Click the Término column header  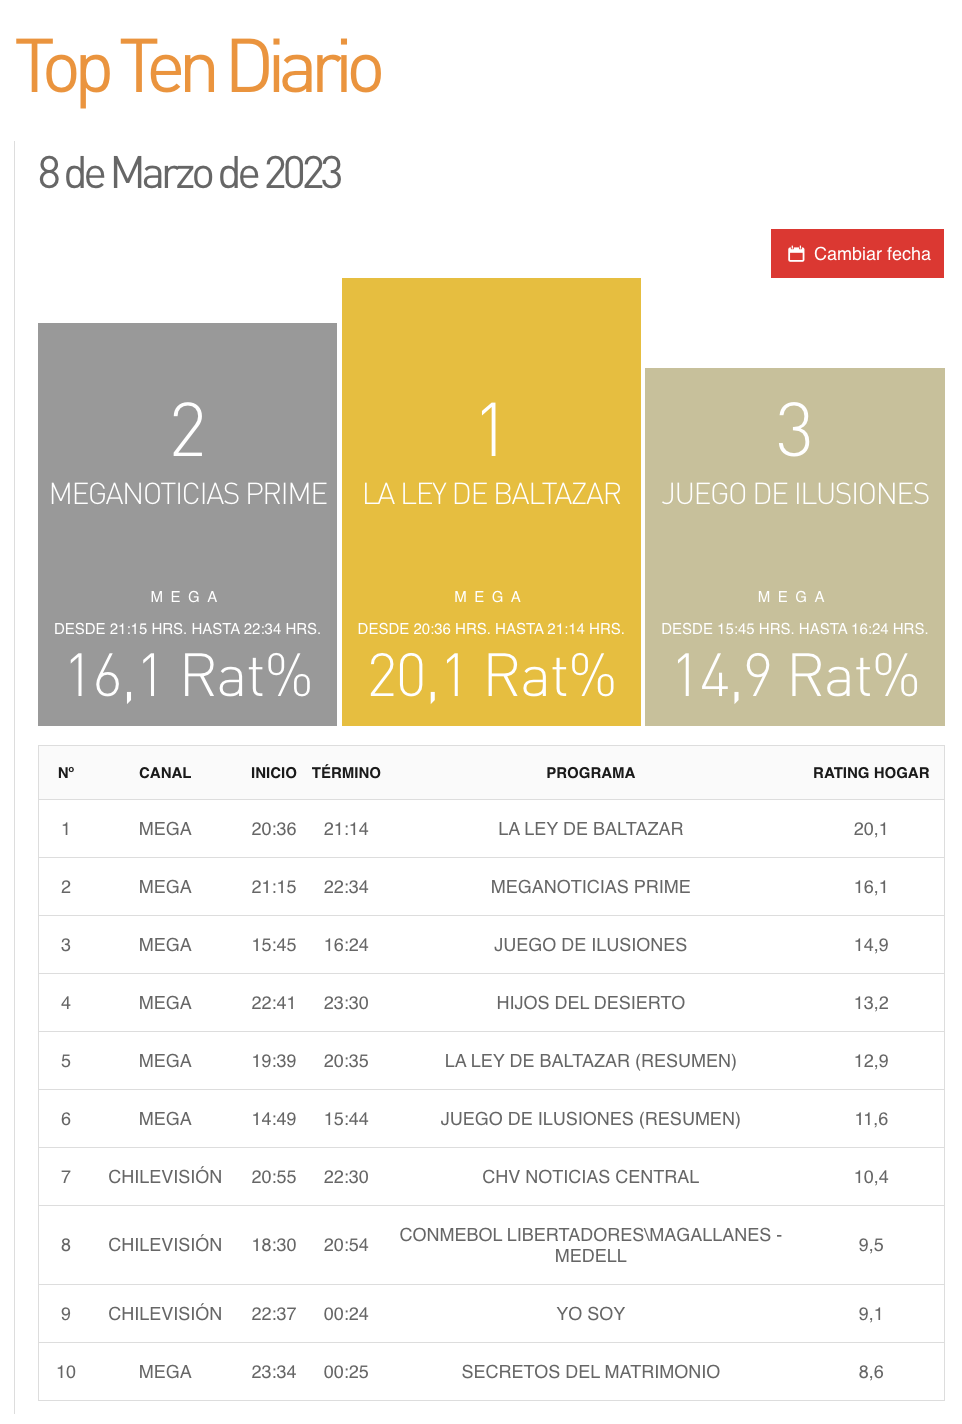[346, 773]
